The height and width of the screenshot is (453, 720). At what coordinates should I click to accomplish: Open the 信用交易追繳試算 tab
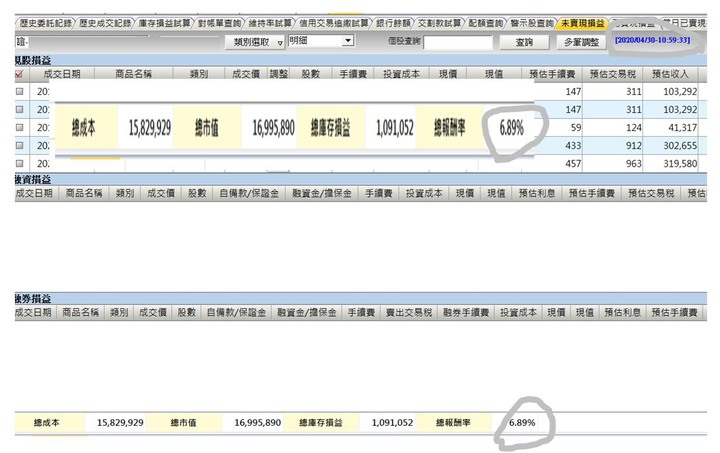(333, 23)
